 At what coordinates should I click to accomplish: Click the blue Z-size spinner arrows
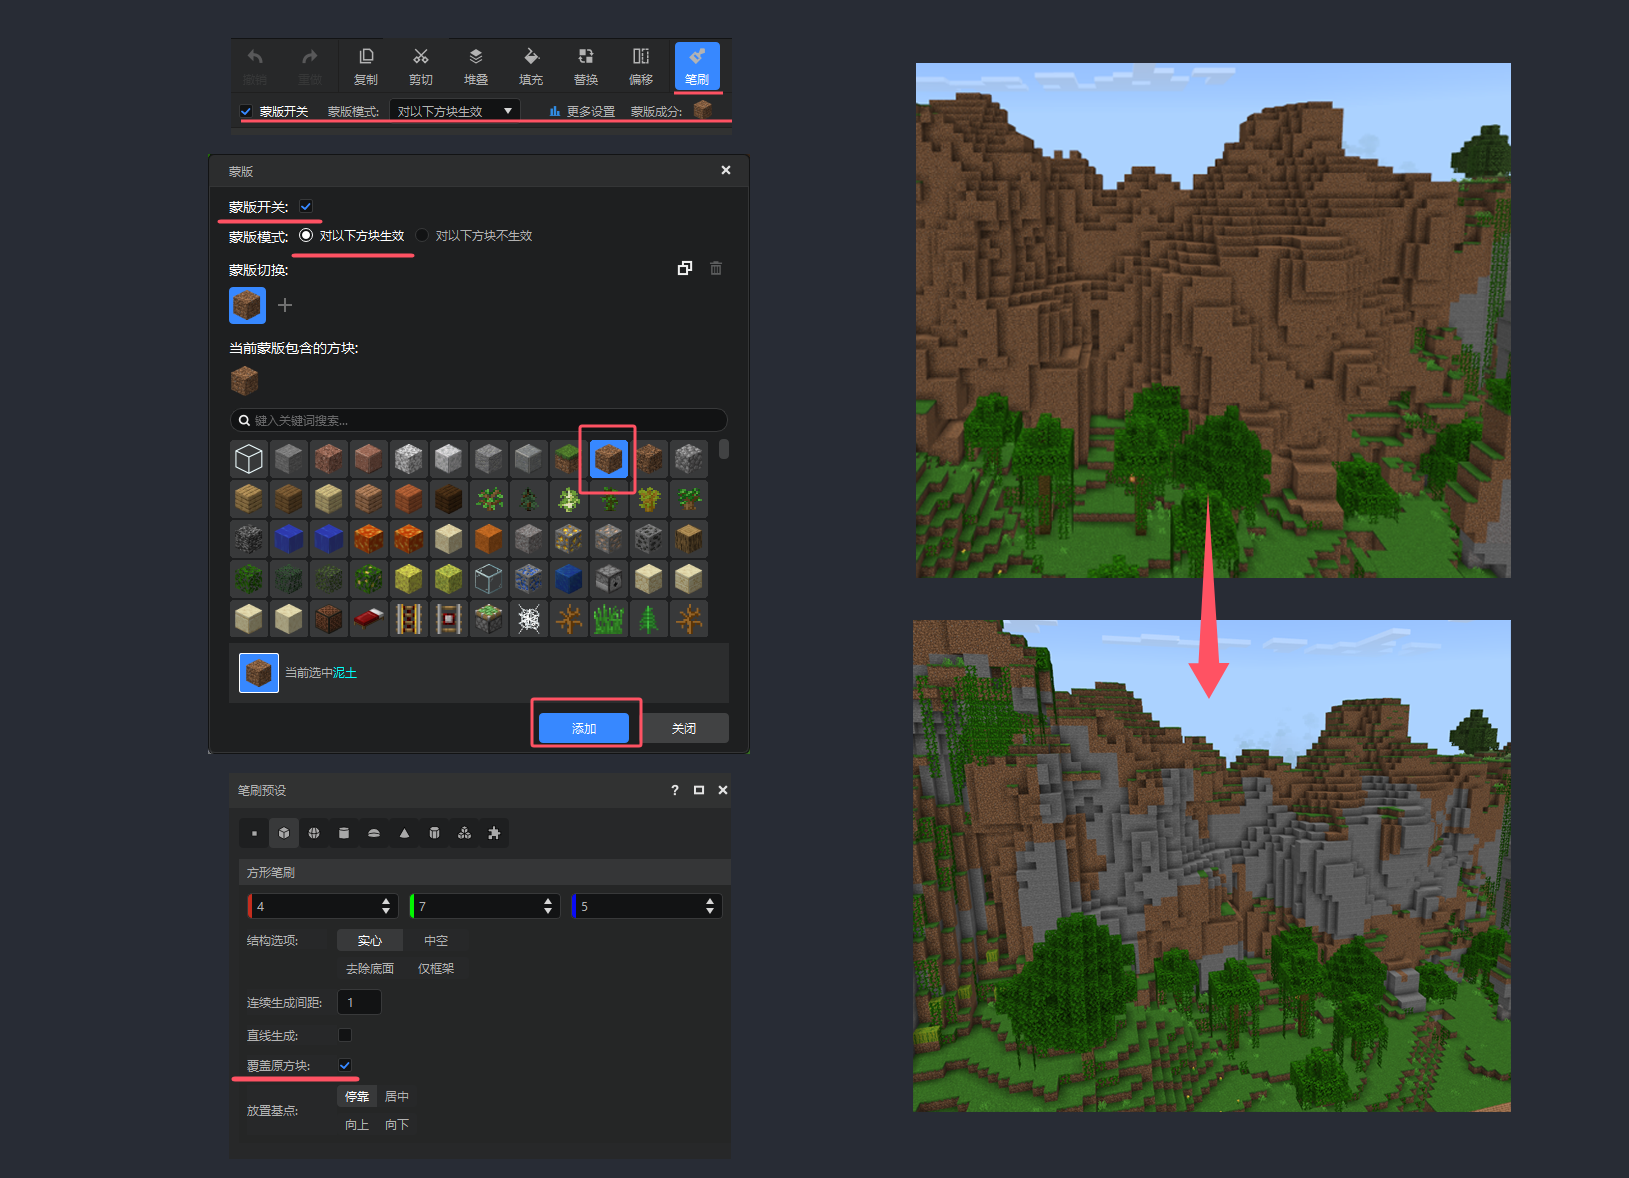pyautogui.click(x=710, y=906)
